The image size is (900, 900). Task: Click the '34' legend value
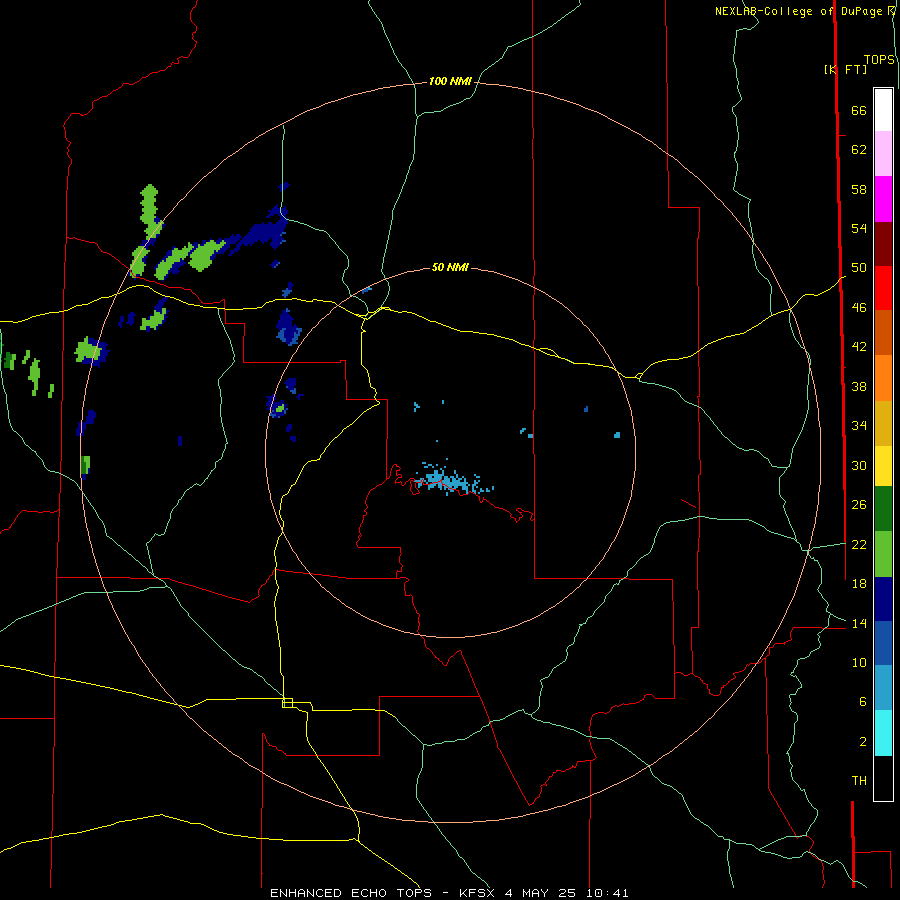tap(859, 425)
